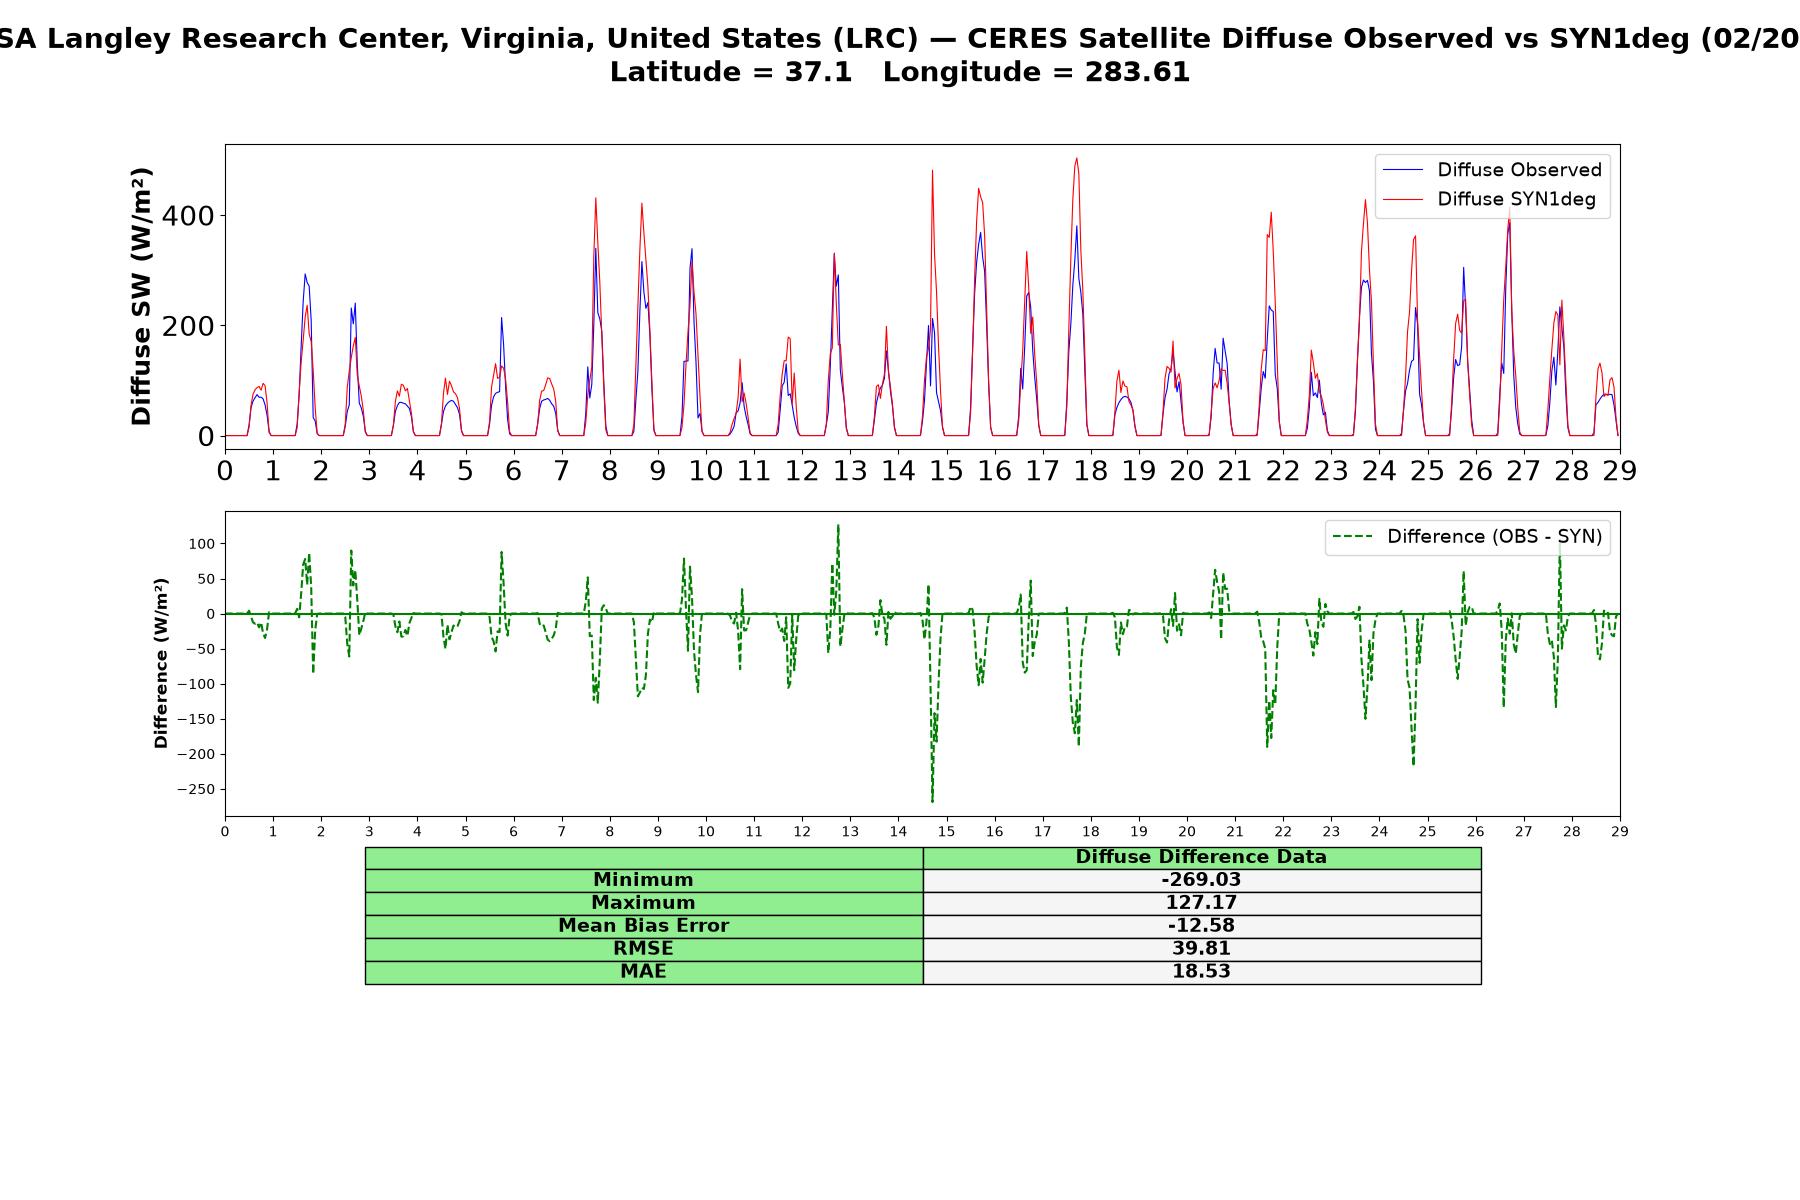
Task: Click x-axis tick 15 on the top chart
Action: point(946,471)
